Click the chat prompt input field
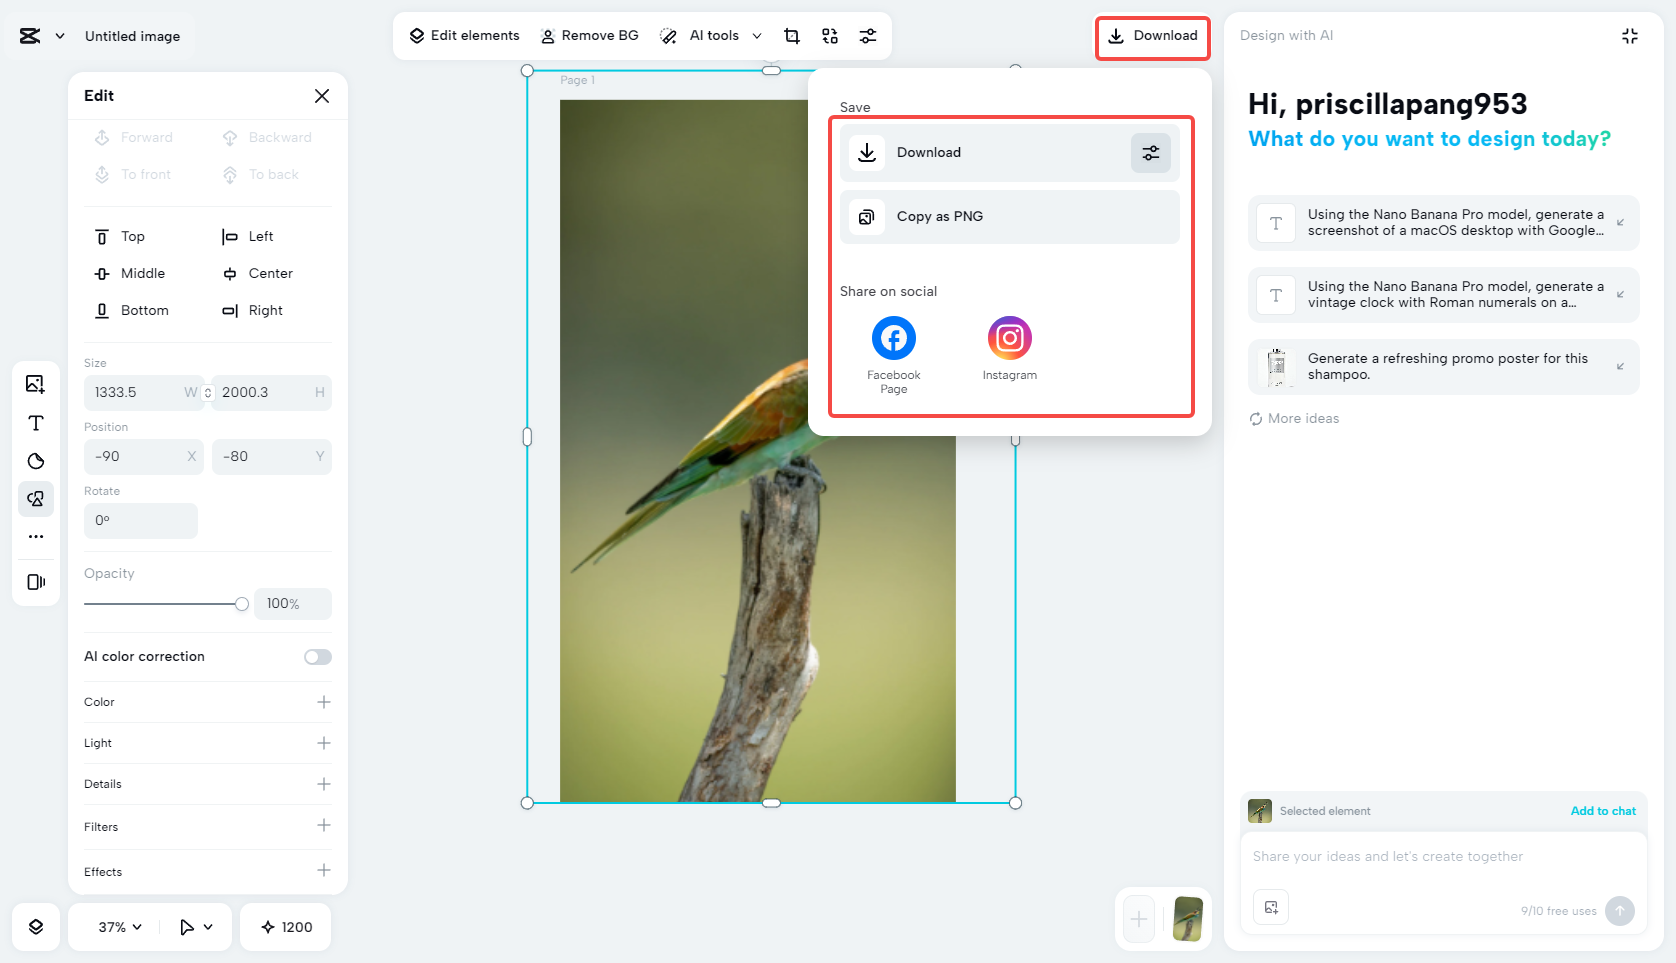The image size is (1676, 963). coord(1444,857)
